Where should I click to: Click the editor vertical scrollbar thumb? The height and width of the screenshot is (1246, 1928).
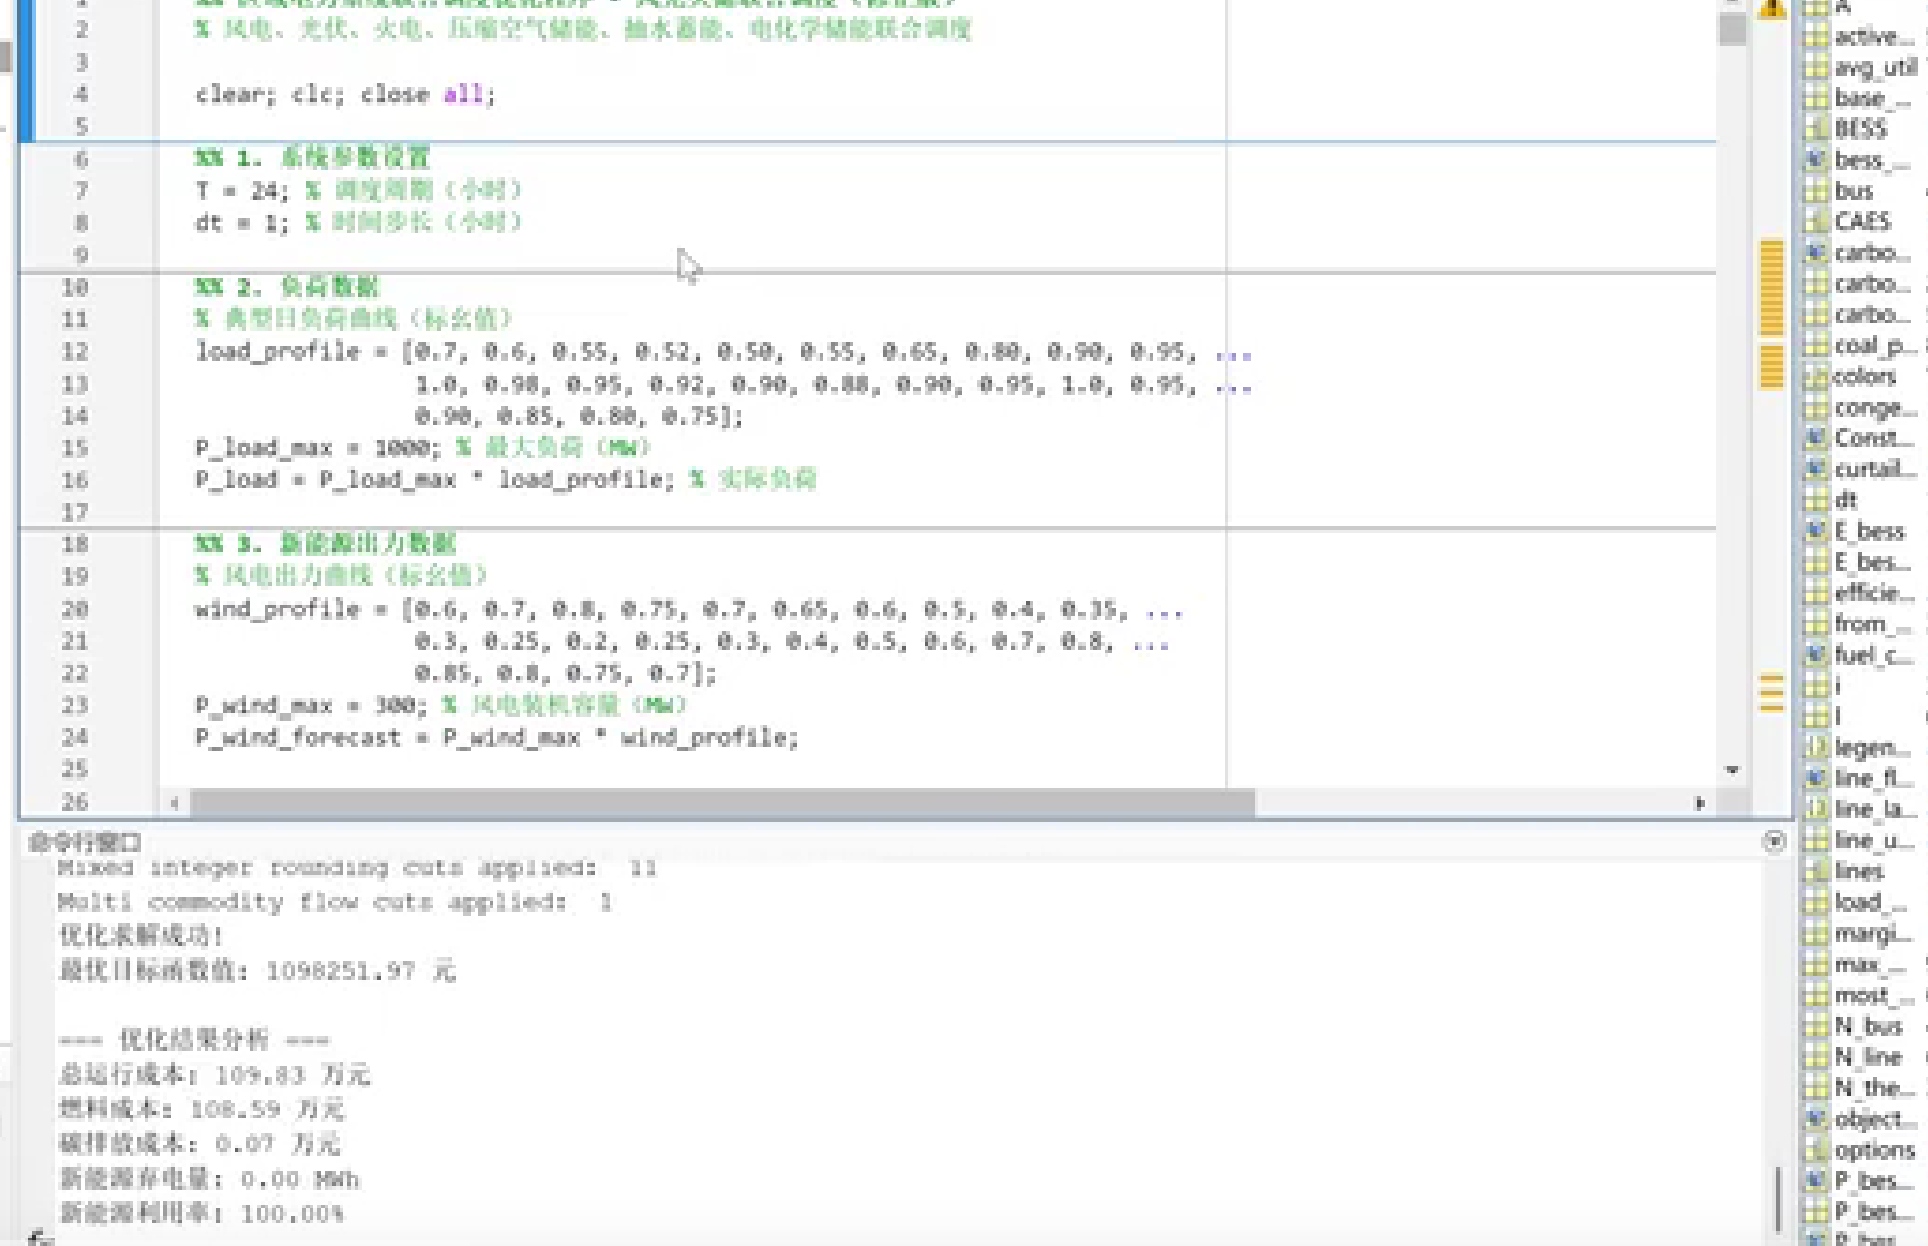pos(1732,30)
